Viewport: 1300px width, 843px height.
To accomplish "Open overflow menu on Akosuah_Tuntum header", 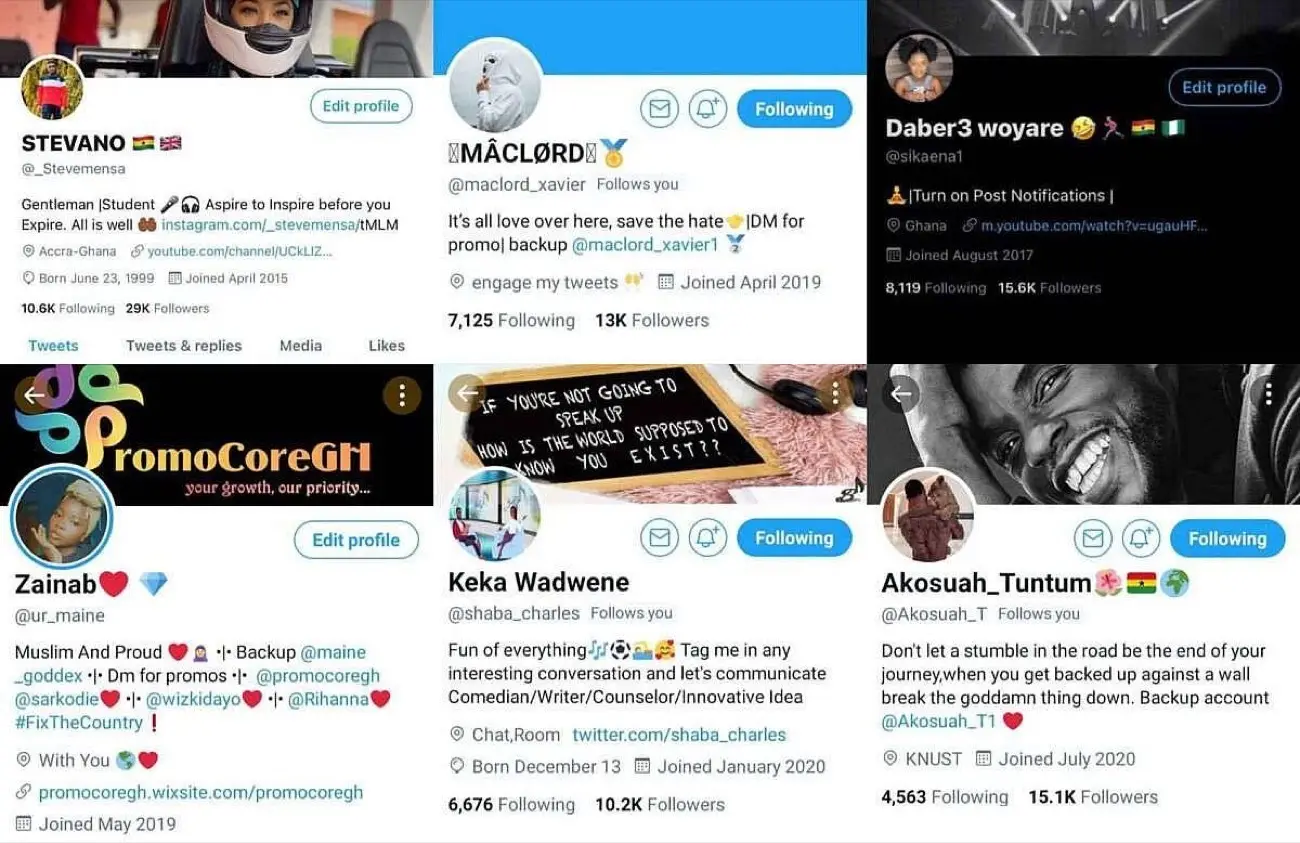I will click(x=1268, y=393).
